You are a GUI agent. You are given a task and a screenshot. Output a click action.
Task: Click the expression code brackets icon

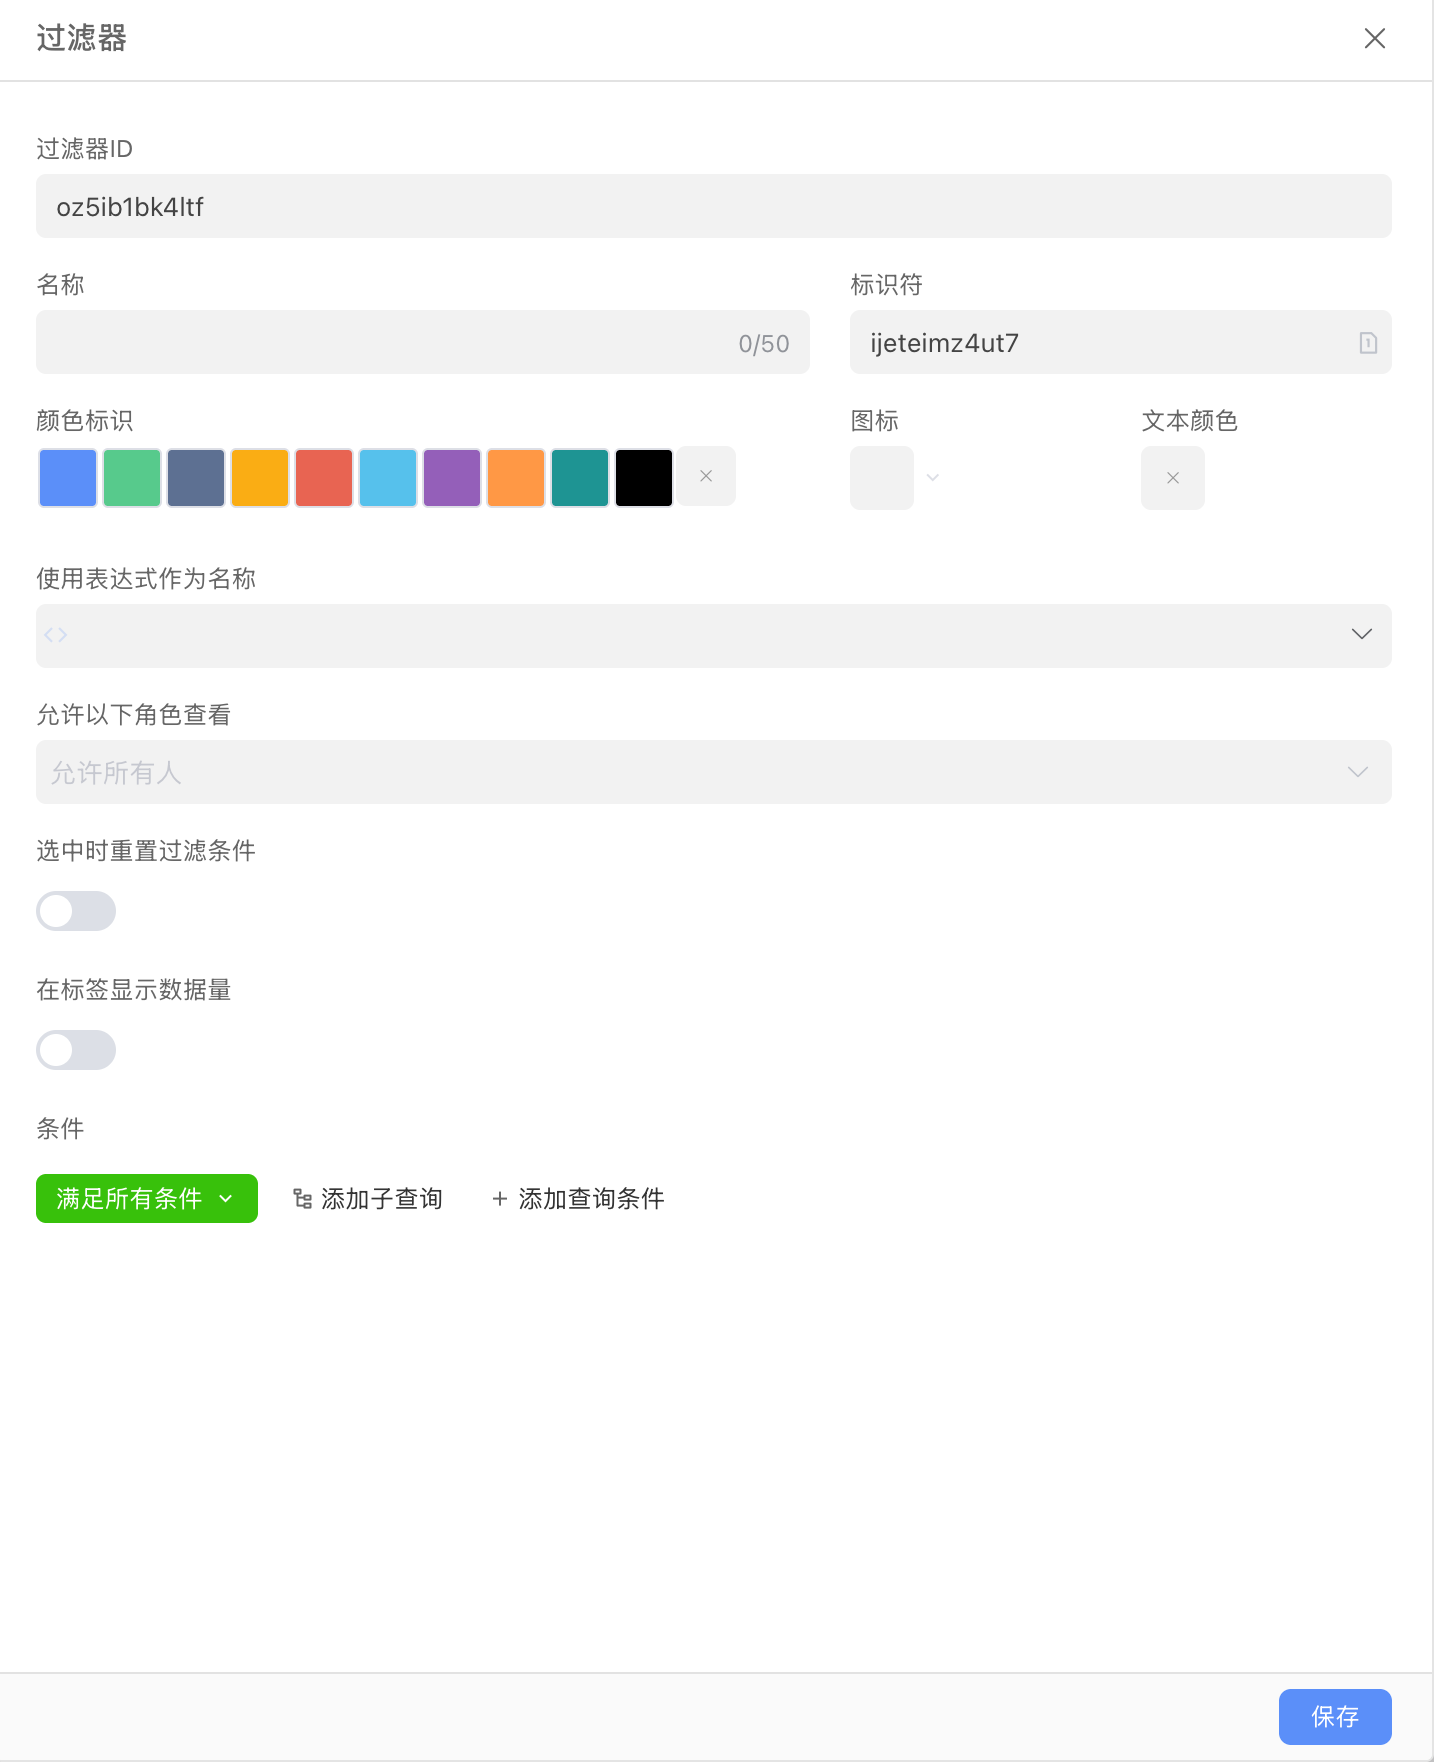point(56,635)
